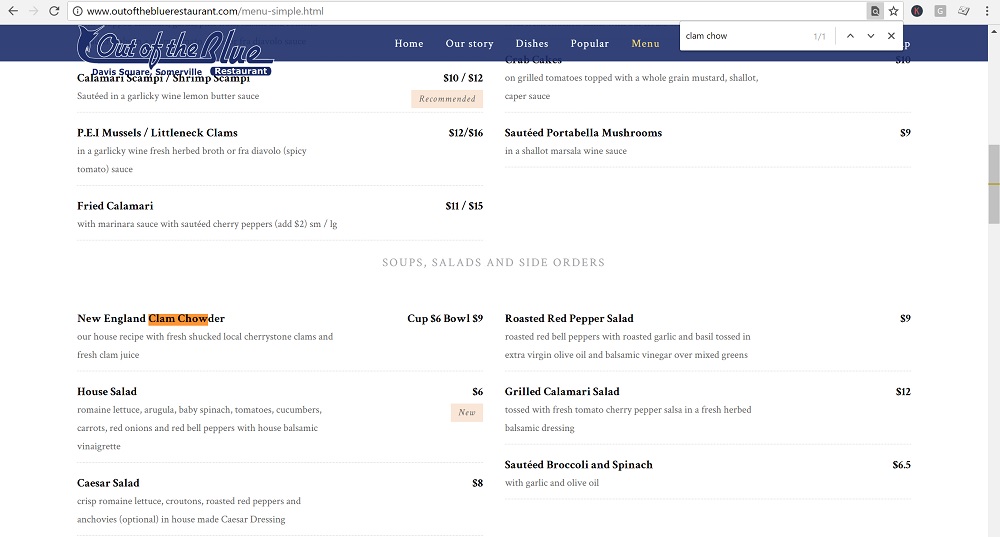The width and height of the screenshot is (1000, 537).
Task: Click the New badge under House Salad
Action: (467, 413)
